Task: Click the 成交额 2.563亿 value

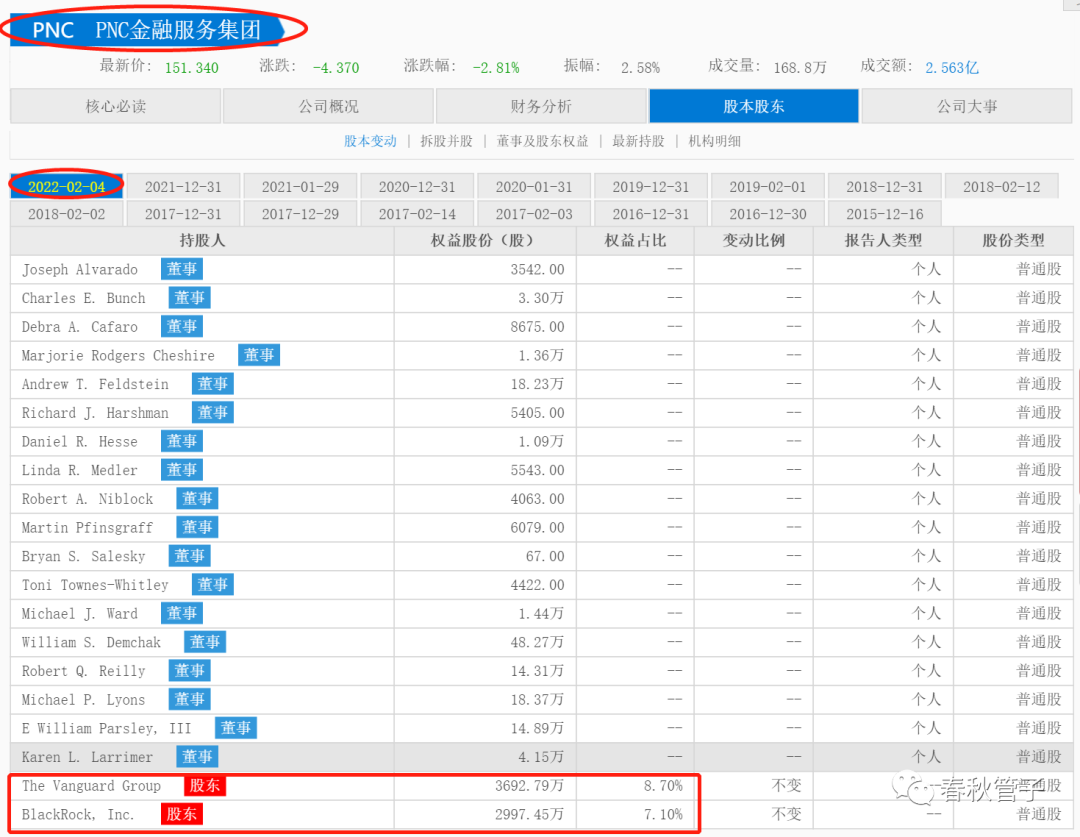Action: [951, 68]
